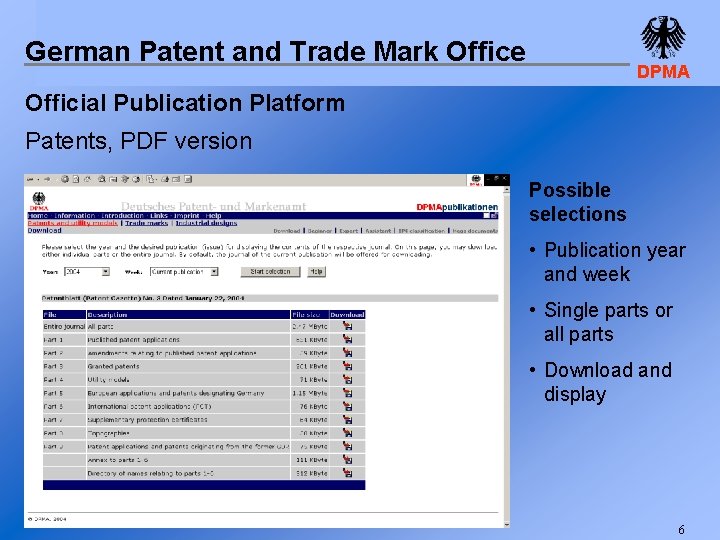Download the Utility models file
Image resolution: width=720 pixels, height=540 pixels.
click(347, 379)
